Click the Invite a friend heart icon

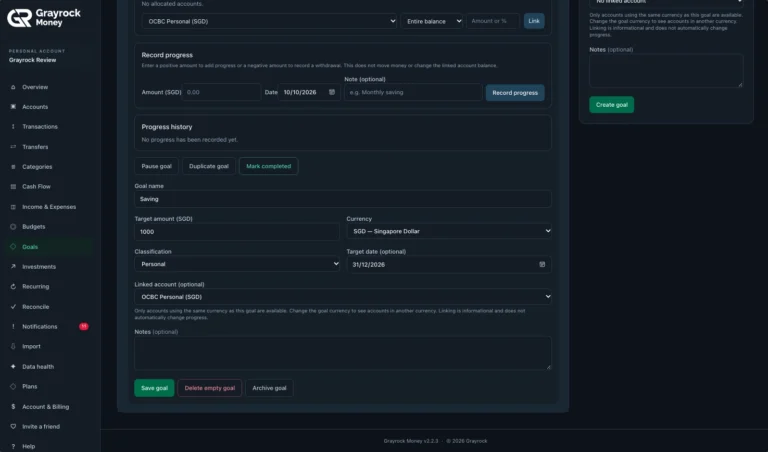tap(13, 427)
